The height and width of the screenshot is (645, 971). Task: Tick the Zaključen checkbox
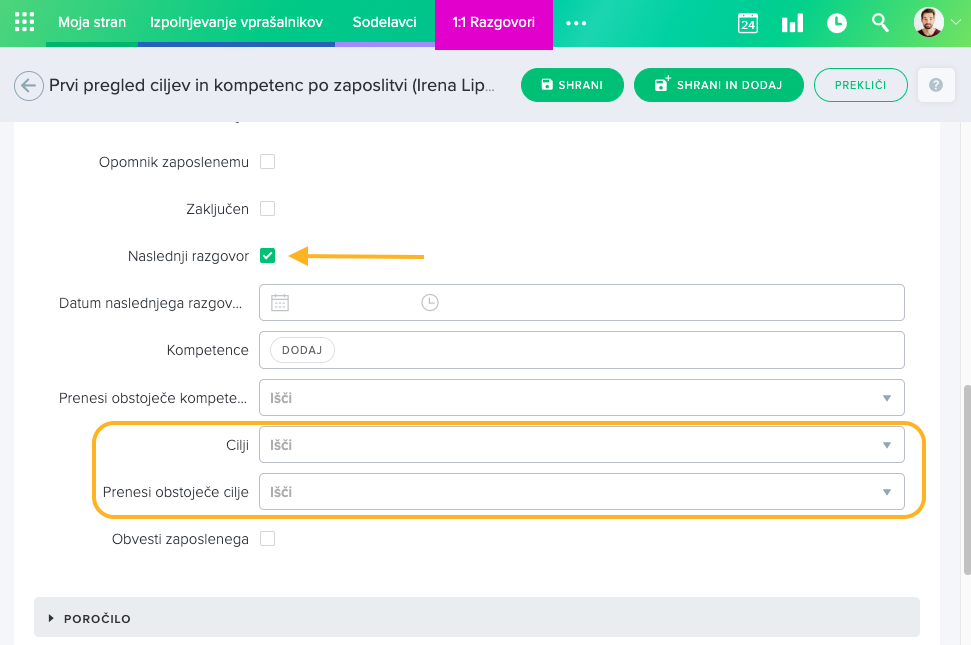point(267,209)
